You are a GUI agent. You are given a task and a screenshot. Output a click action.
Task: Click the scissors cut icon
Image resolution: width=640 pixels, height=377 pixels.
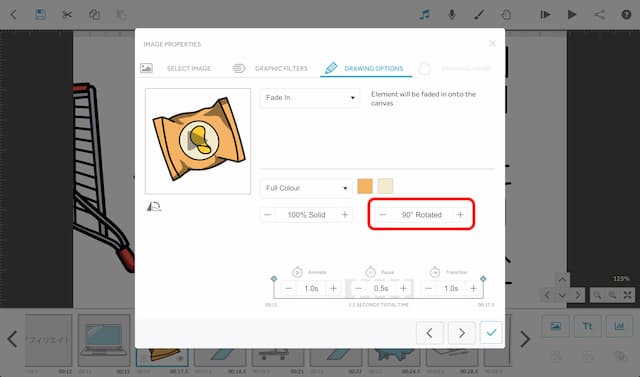[67, 15]
